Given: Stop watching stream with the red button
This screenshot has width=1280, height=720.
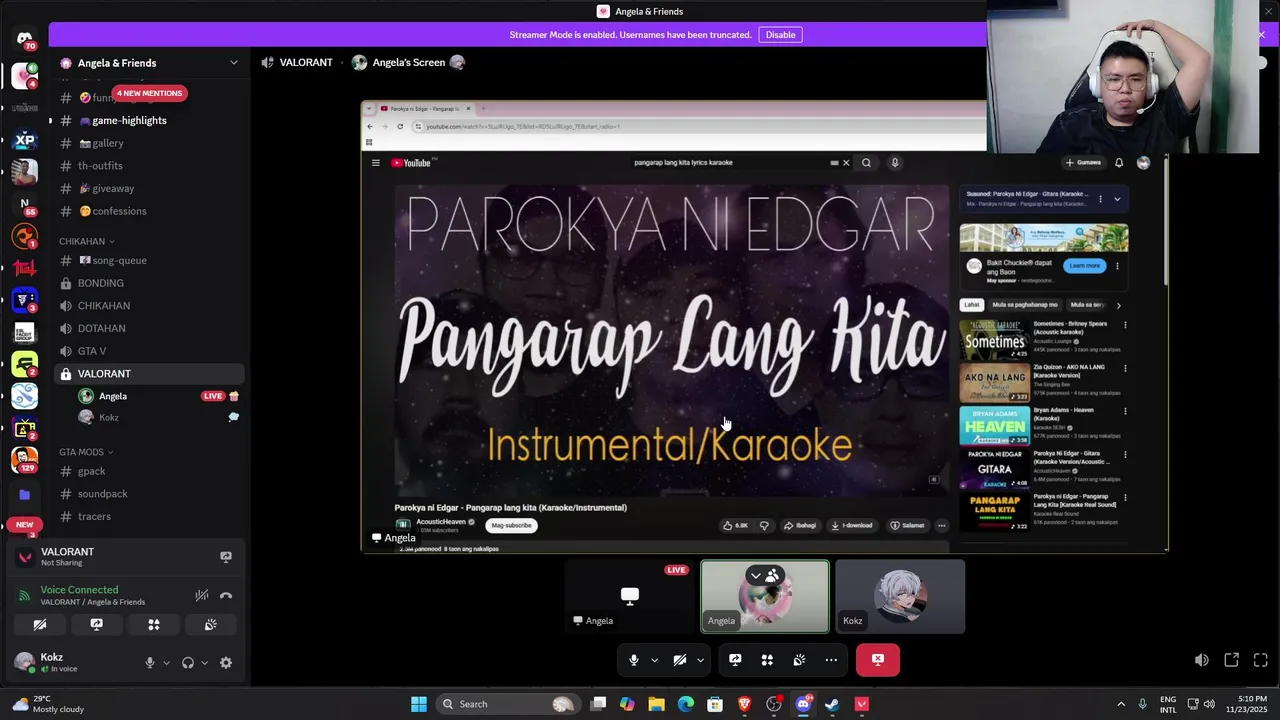Looking at the screenshot, I should pos(878,660).
